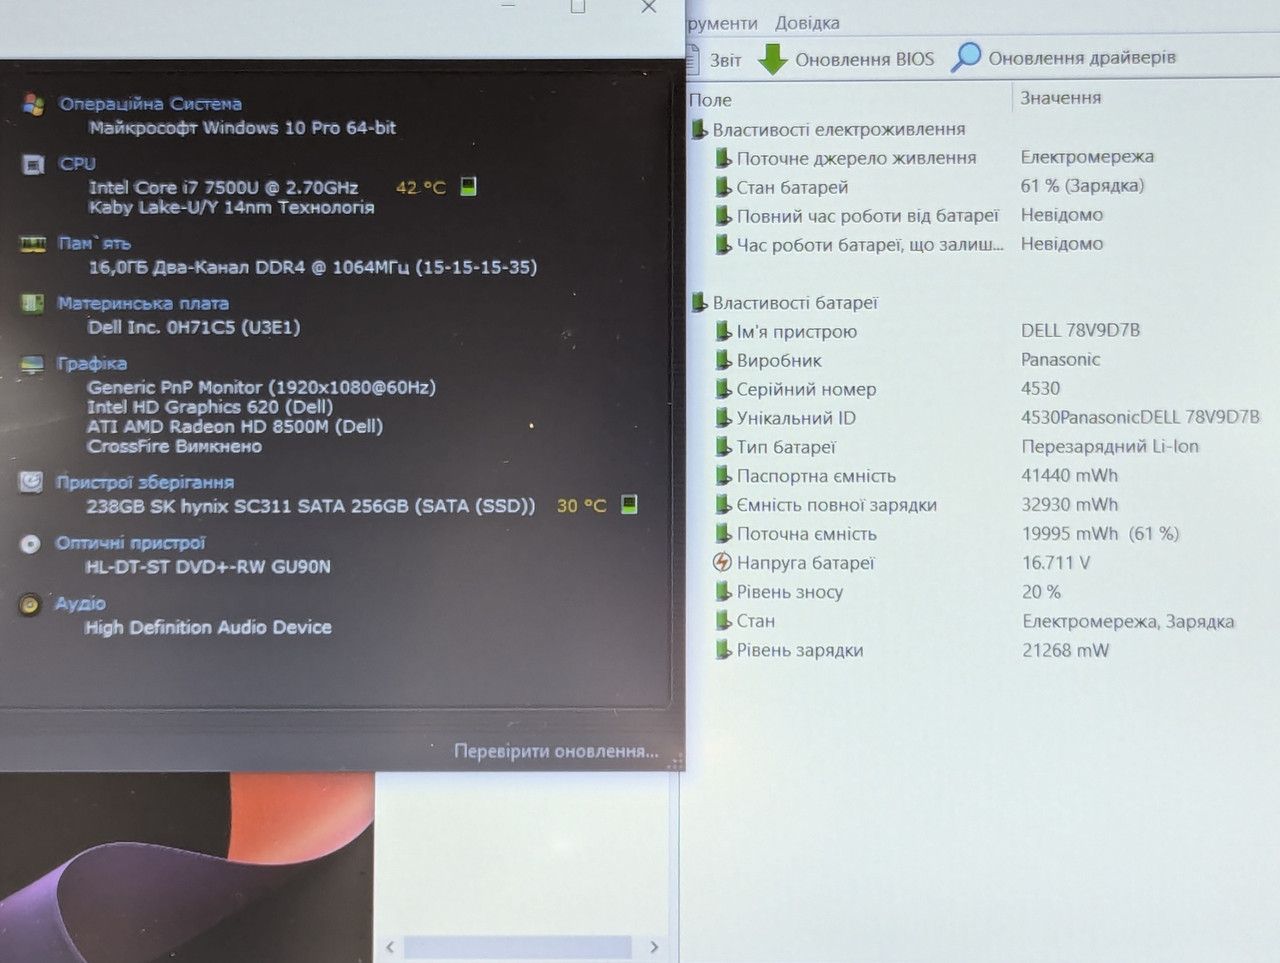Open the Довідка menu

[807, 22]
